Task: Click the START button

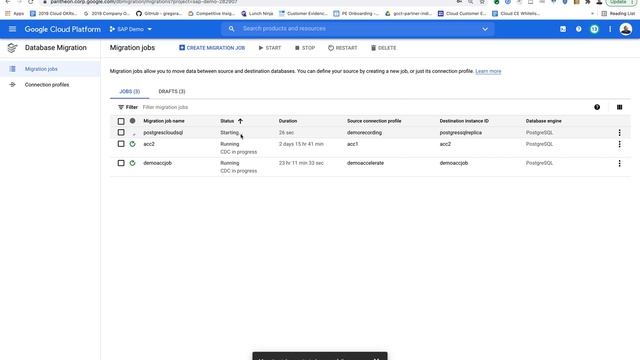Action: coord(270,48)
